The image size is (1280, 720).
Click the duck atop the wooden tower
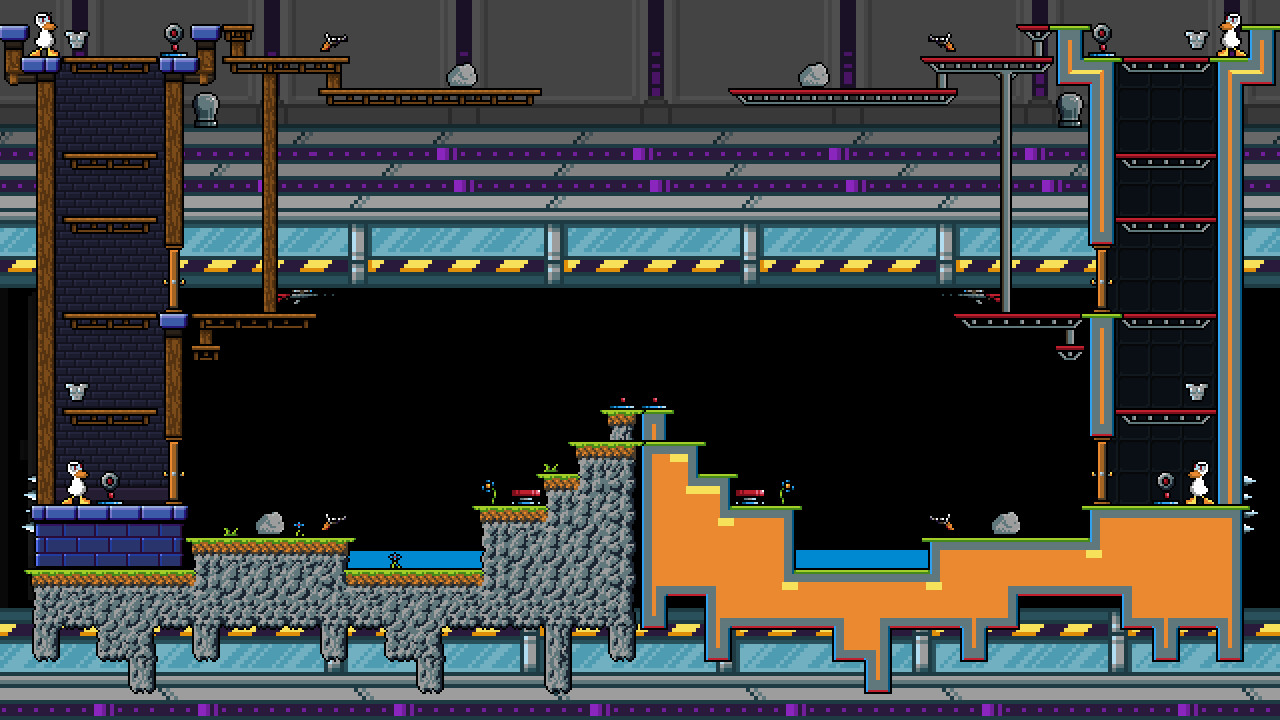point(43,34)
